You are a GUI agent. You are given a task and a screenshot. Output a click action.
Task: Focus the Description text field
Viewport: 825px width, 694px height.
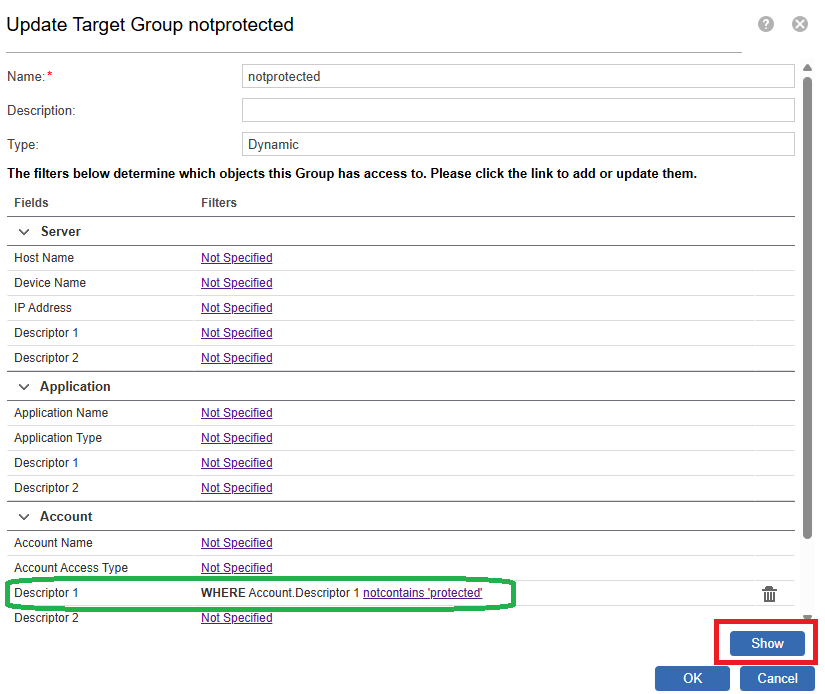pos(518,110)
